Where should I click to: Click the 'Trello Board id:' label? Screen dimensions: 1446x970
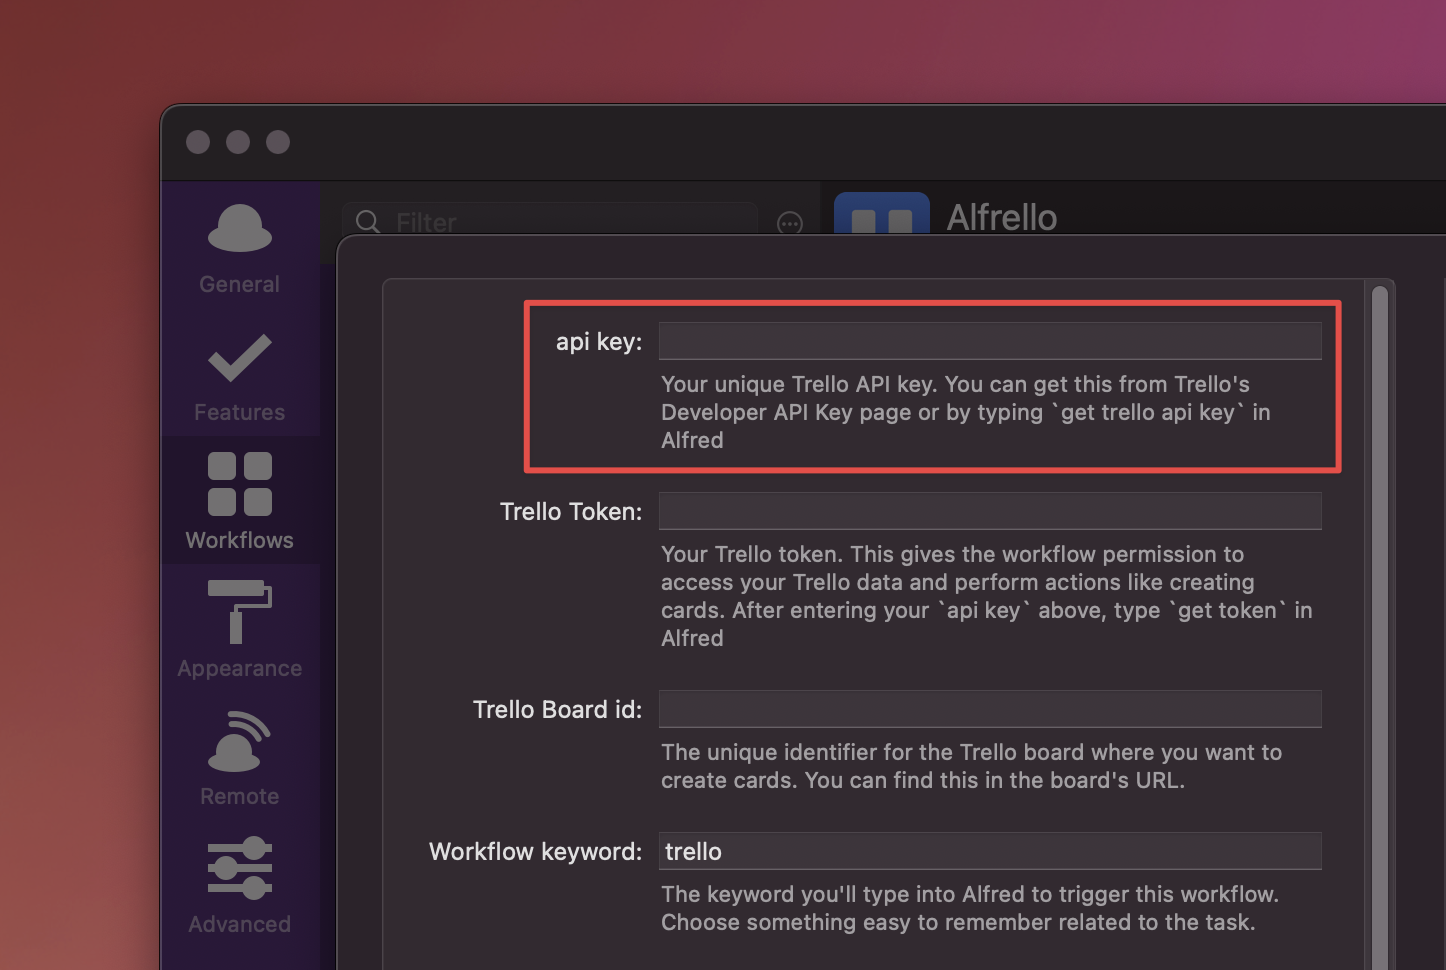tap(557, 710)
